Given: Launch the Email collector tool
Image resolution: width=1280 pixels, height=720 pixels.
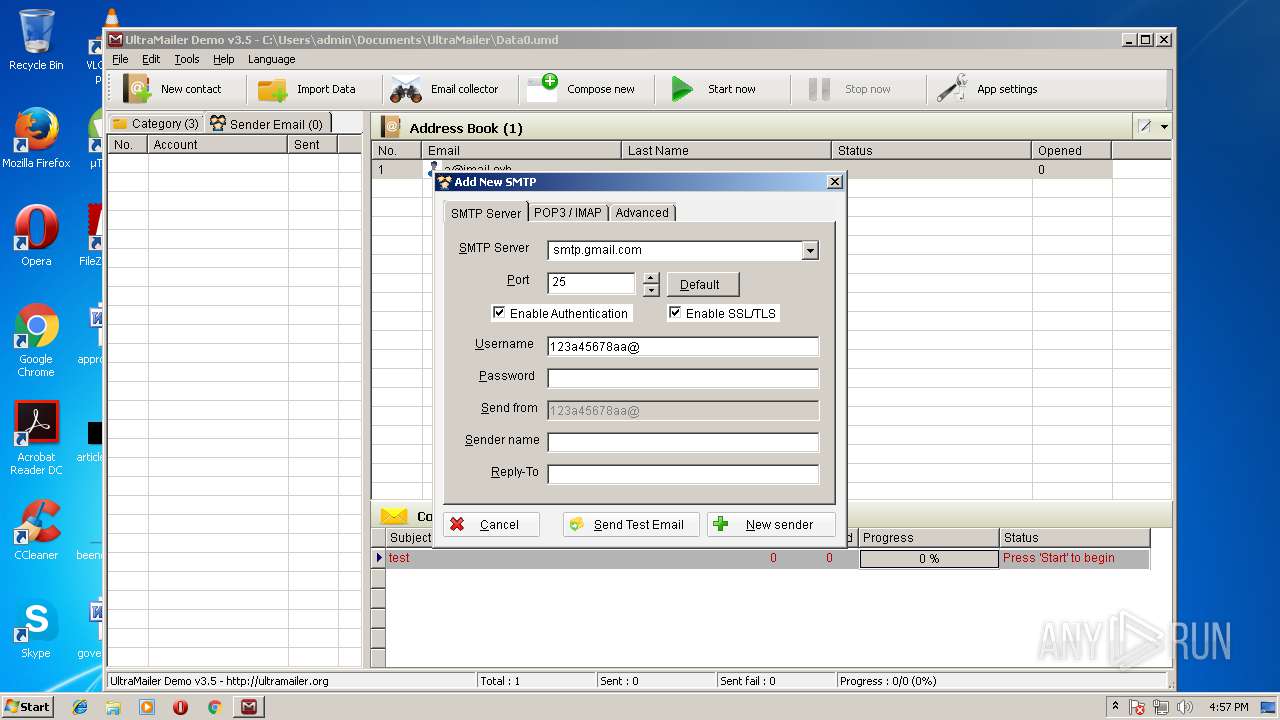Looking at the screenshot, I should click(x=444, y=89).
